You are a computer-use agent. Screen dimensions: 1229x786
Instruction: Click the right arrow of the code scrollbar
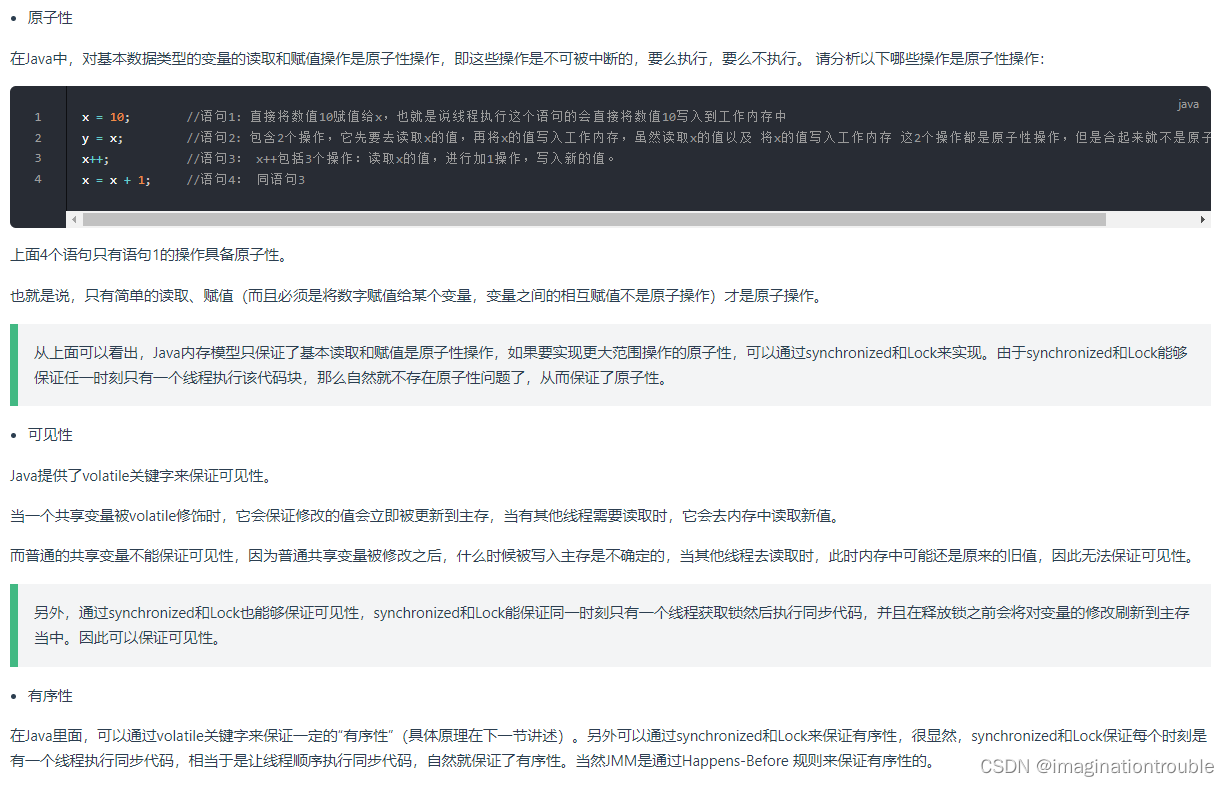click(x=1204, y=218)
